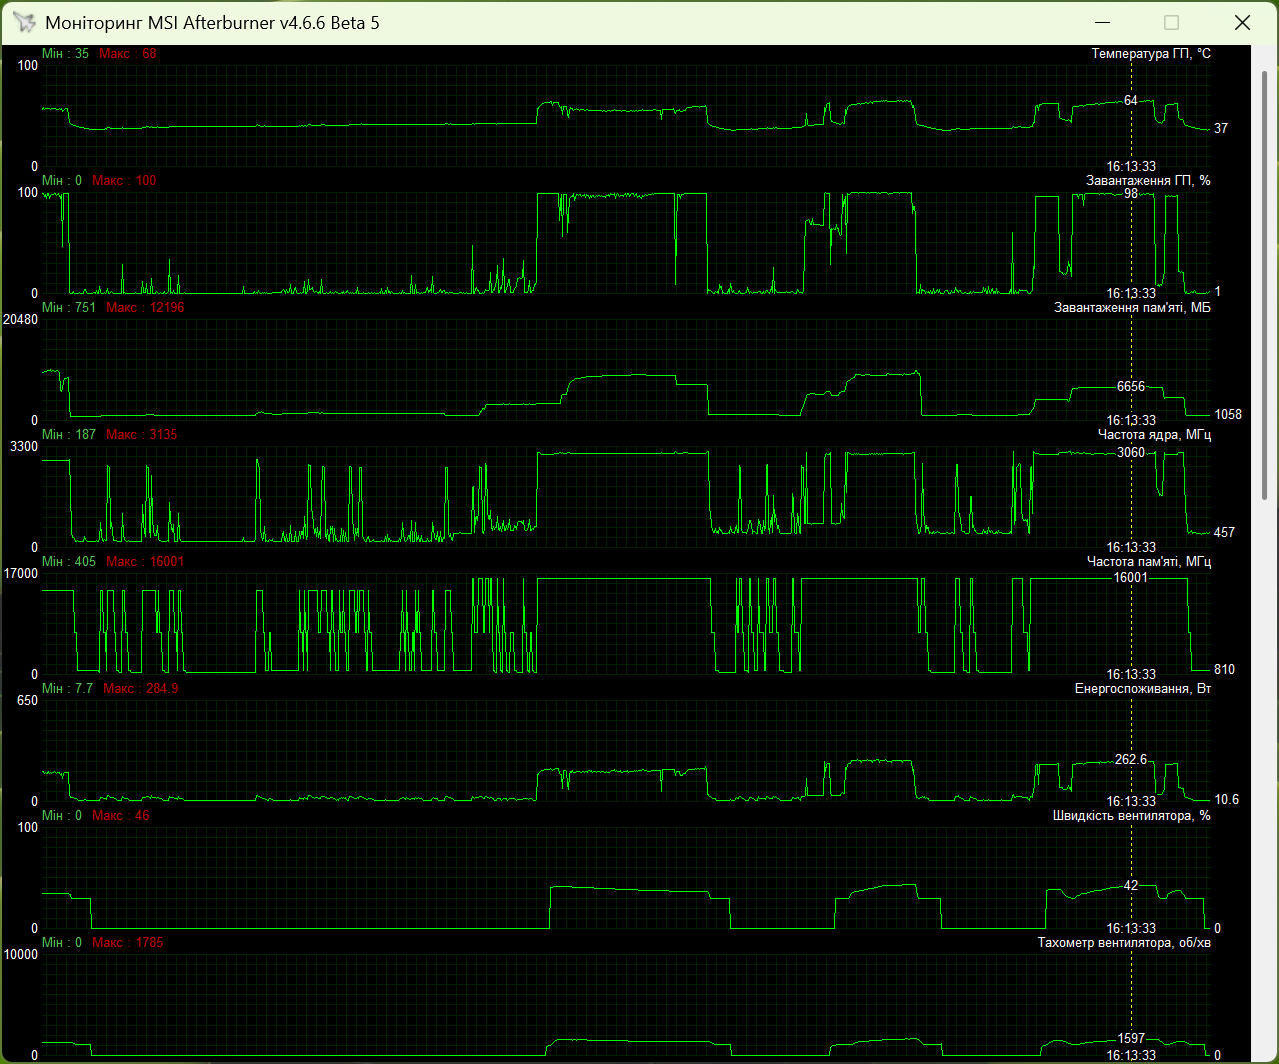Click the current temperature value 37
This screenshot has height=1064, width=1279.
point(1221,128)
